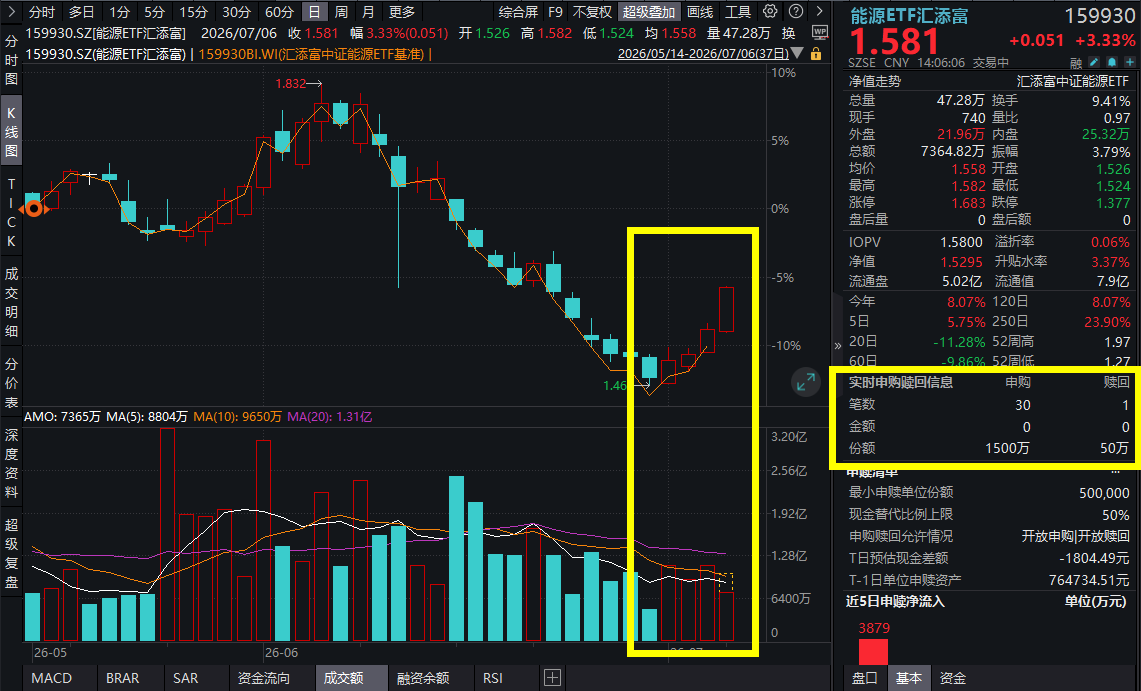Click the expand arrows icon on chart

(806, 383)
